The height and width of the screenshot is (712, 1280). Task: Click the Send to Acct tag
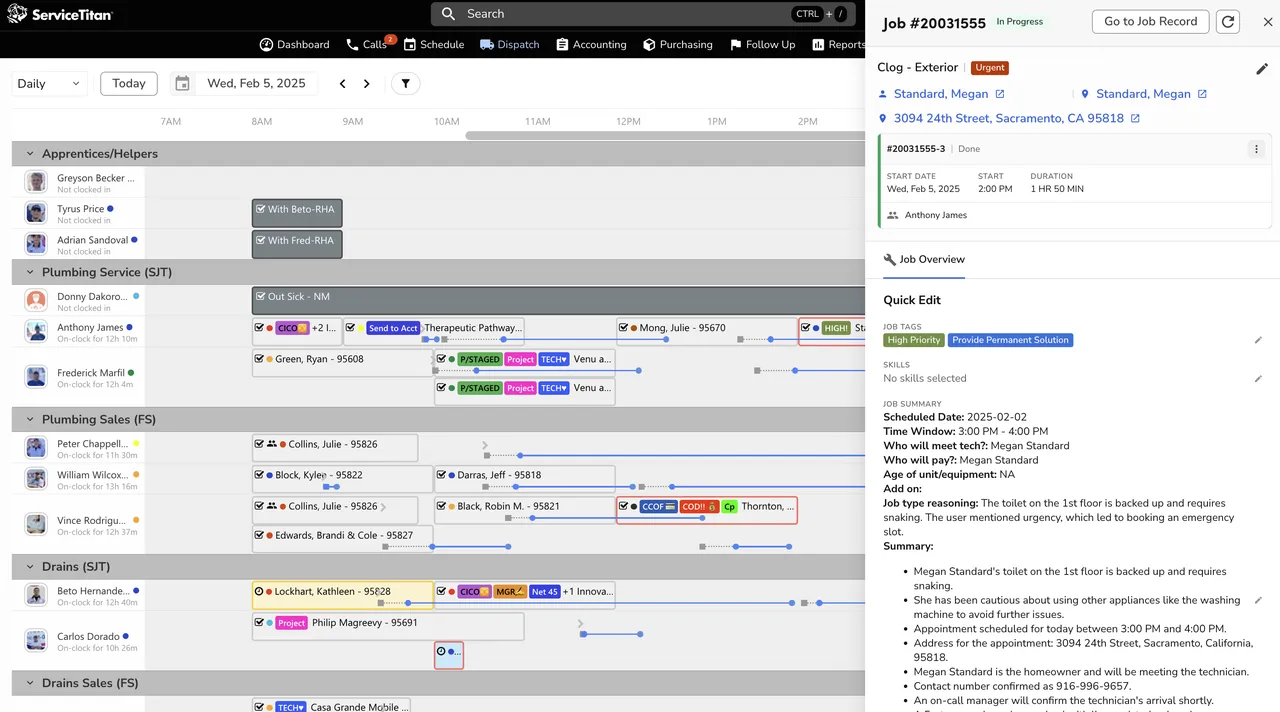pyautogui.click(x=393, y=328)
